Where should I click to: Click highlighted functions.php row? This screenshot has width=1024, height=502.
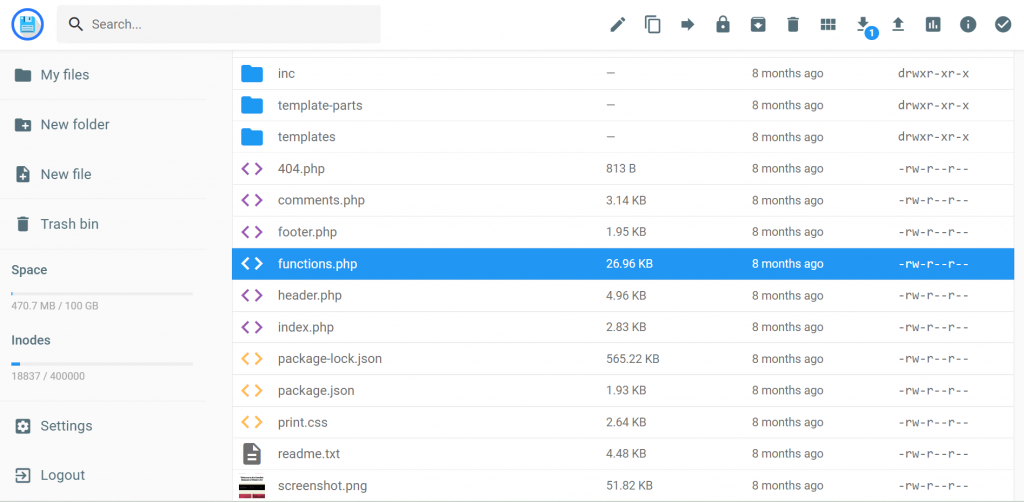point(623,264)
